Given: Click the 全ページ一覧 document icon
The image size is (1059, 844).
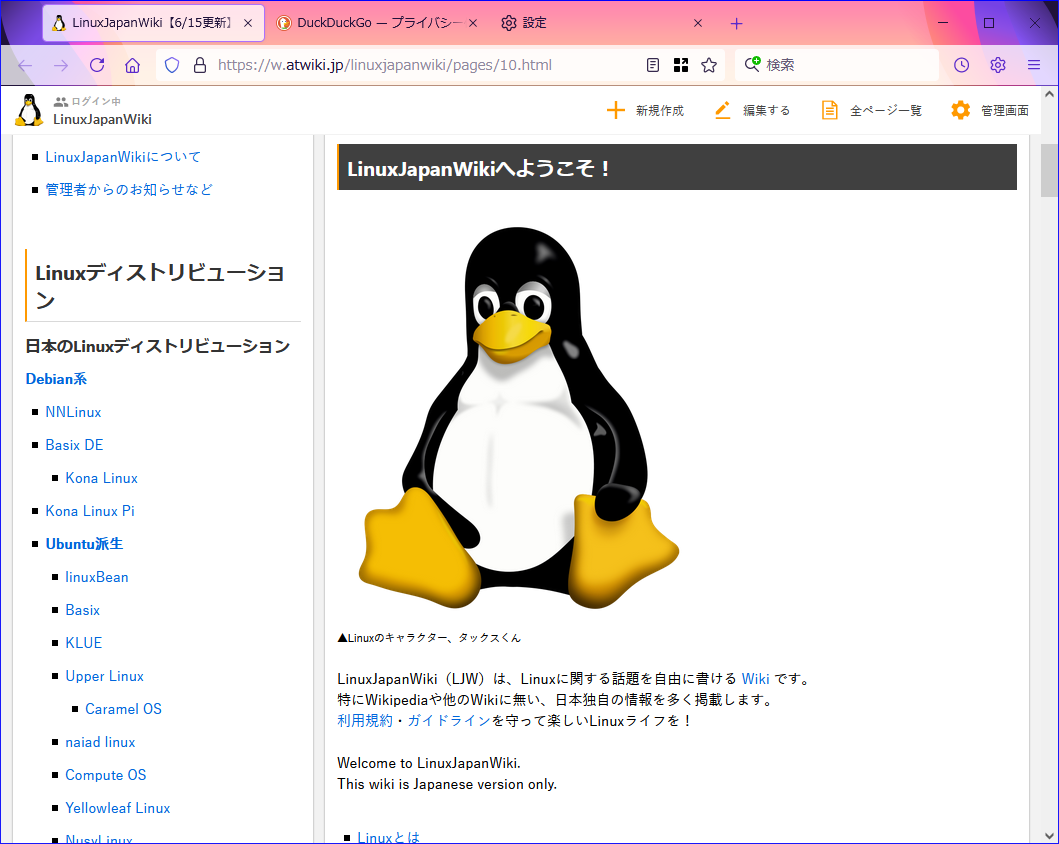Looking at the screenshot, I should tap(829, 110).
